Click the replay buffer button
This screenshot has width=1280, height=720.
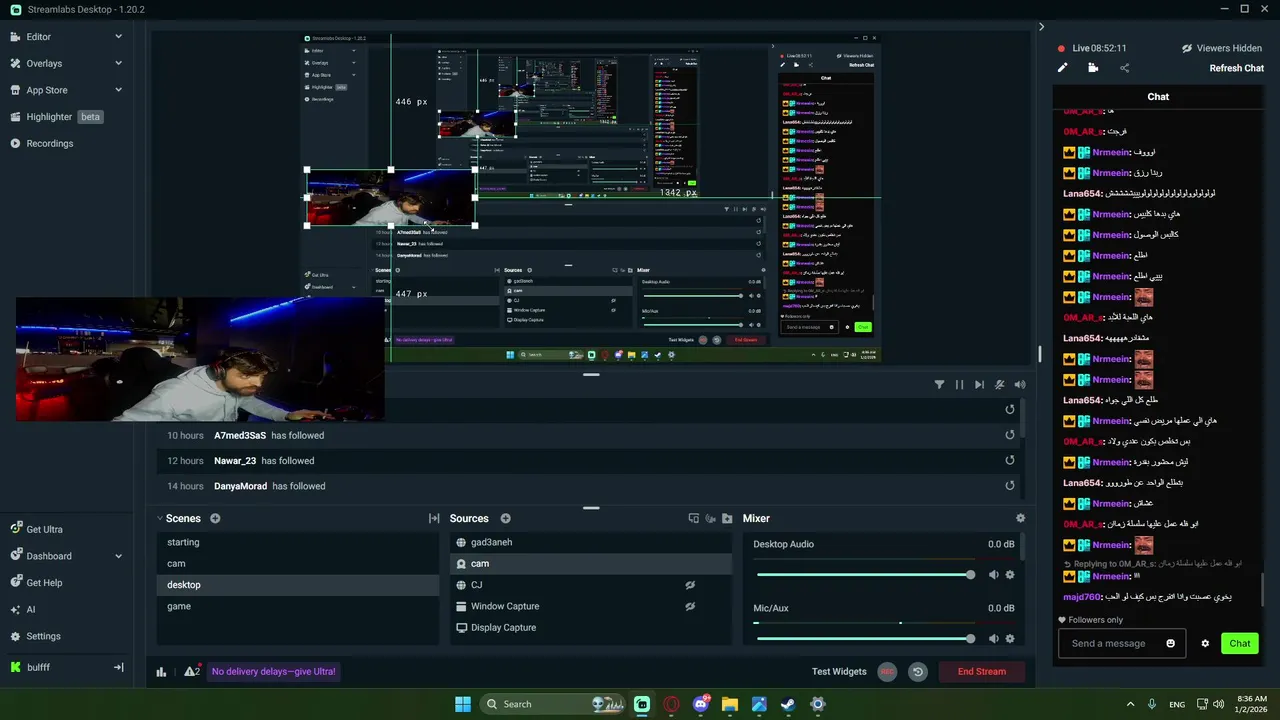[917, 672]
